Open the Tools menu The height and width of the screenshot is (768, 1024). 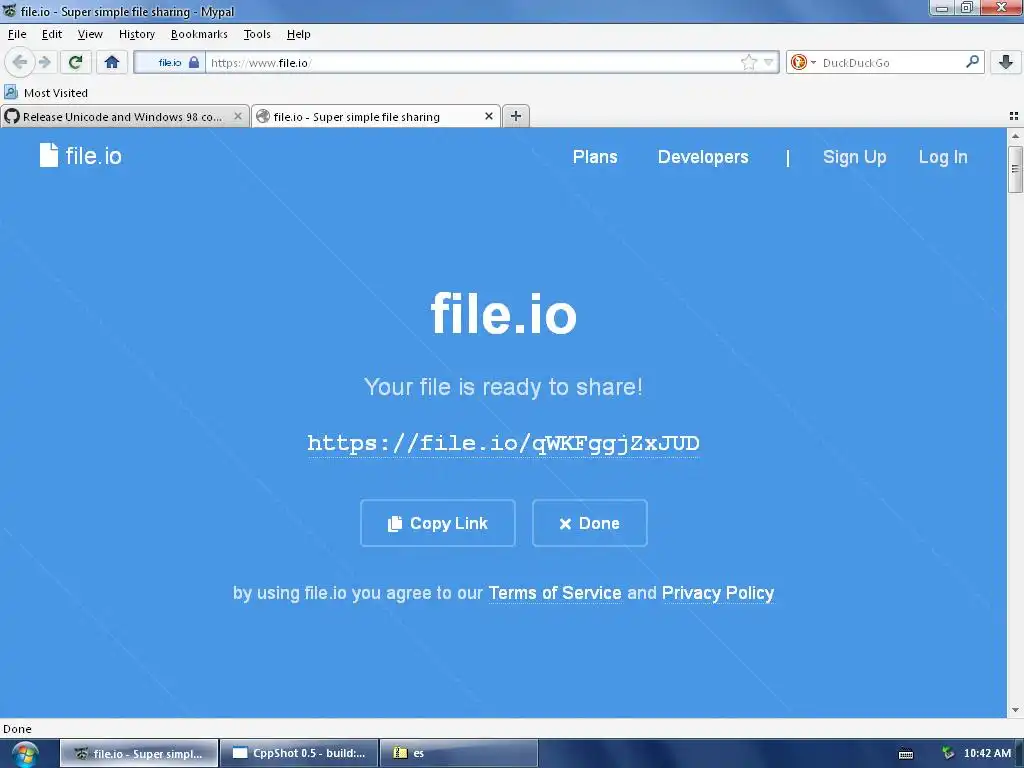(257, 34)
